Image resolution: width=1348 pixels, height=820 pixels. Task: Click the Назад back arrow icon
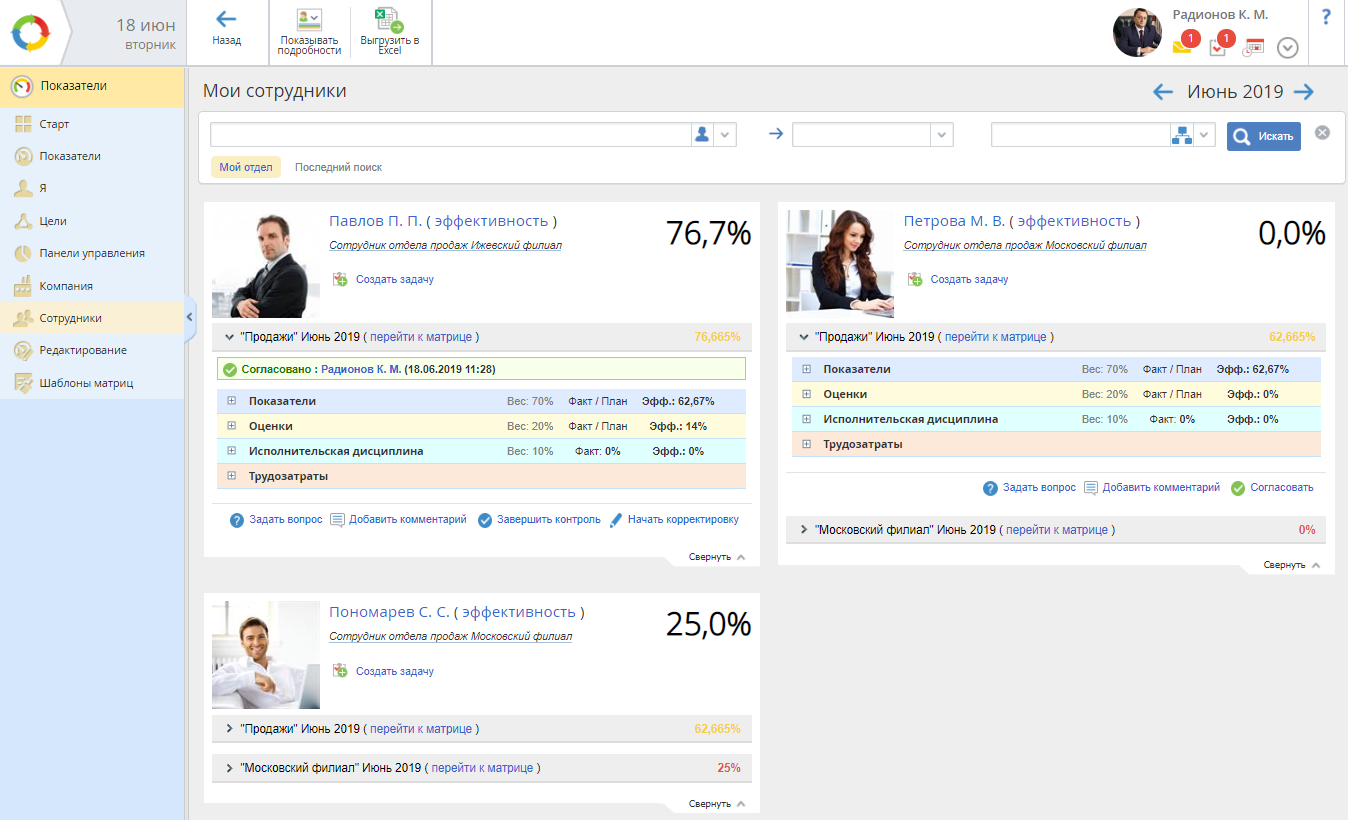226,19
